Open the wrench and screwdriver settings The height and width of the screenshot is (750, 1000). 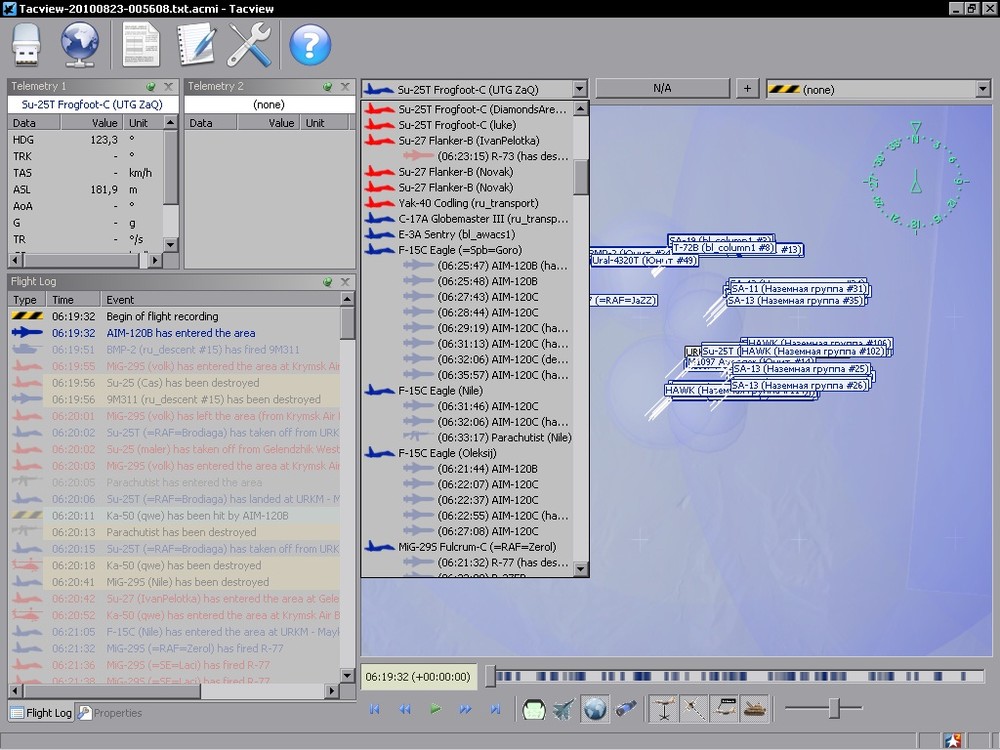(249, 45)
